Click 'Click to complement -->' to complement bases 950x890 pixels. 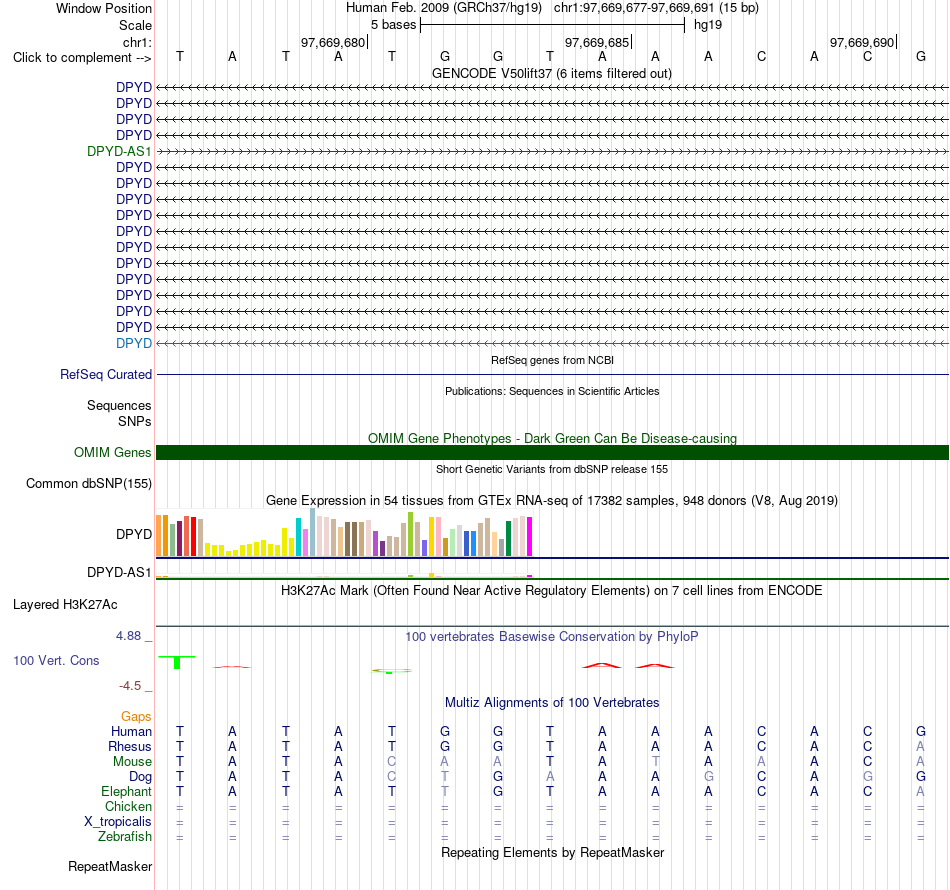click(x=82, y=58)
